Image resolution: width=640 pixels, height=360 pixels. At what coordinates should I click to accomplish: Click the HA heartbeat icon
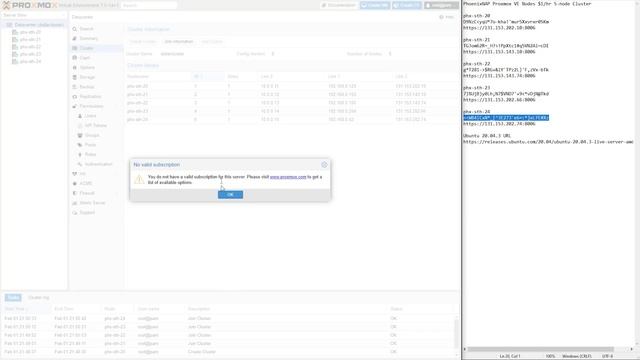[x=75, y=174]
